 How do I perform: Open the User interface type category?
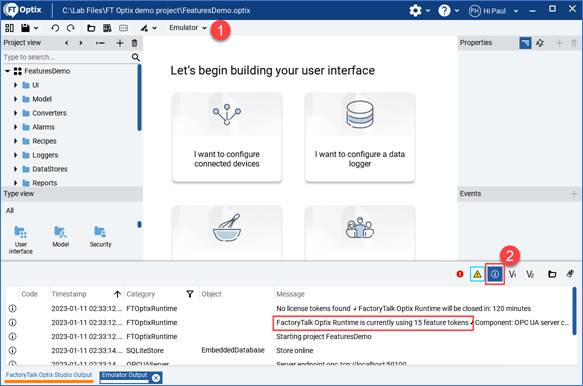21,240
